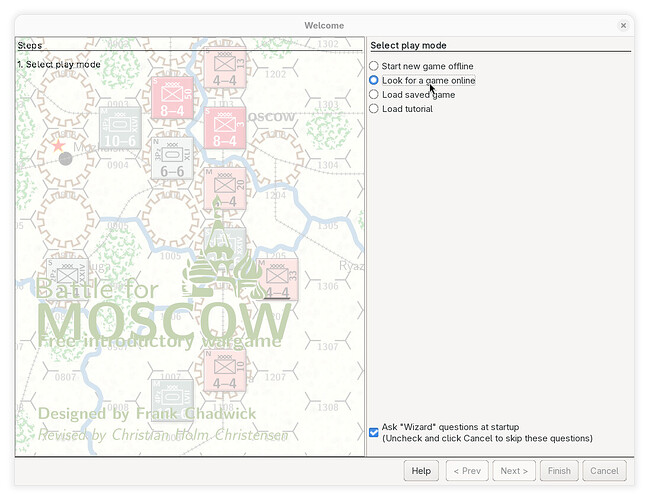Screen dimensions: 649x500
Task: Close the Welcome dialog window
Action: (x=623, y=25)
